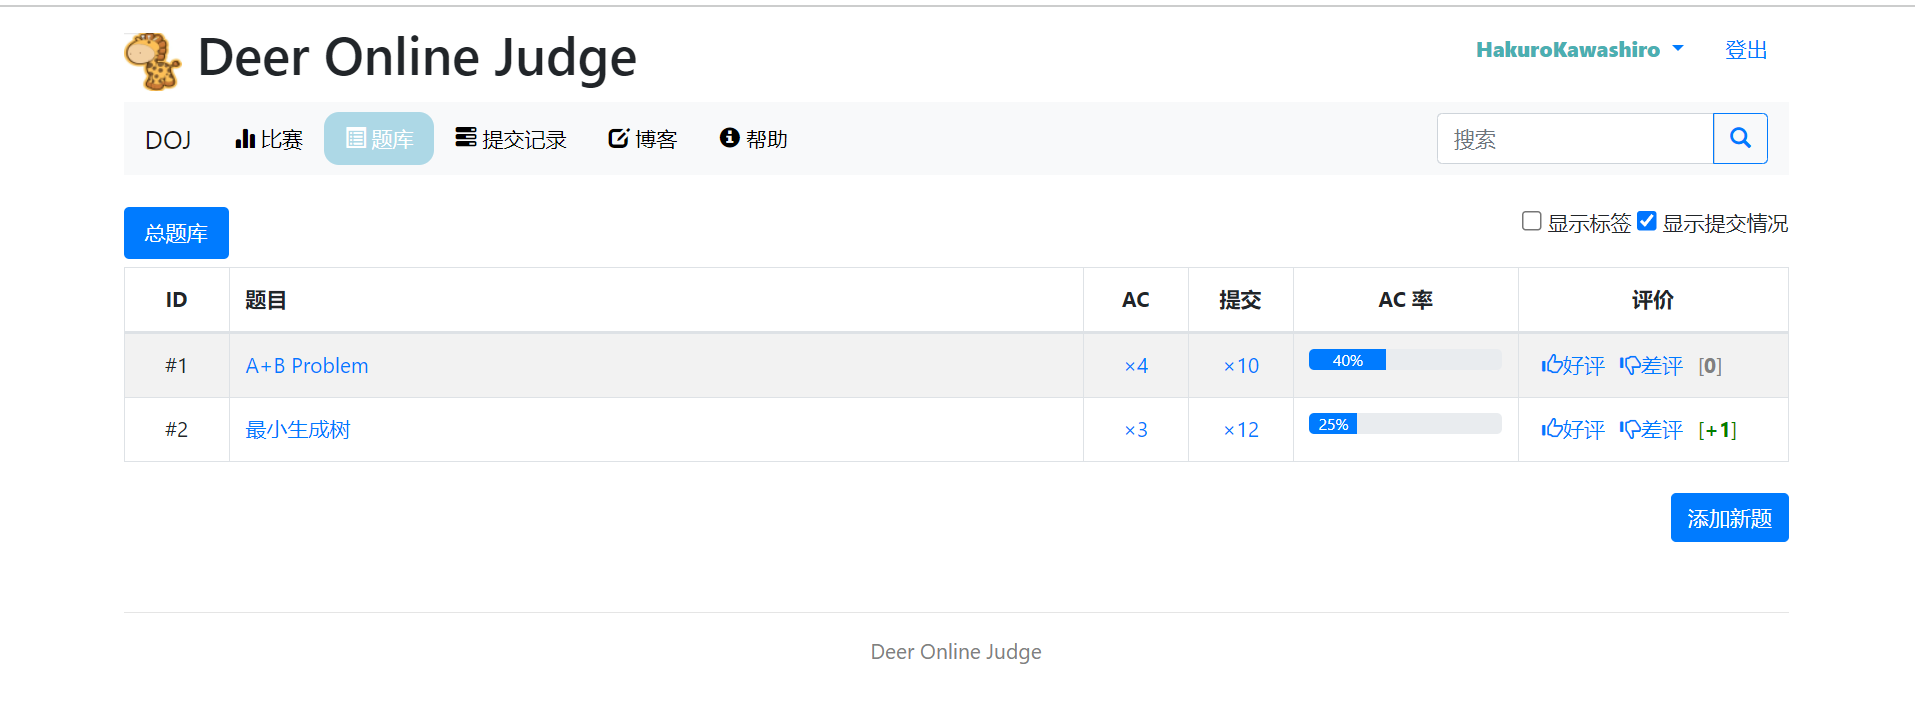
Task: Click thumbs-up 好评 for A+B Problem
Action: pyautogui.click(x=1573, y=366)
